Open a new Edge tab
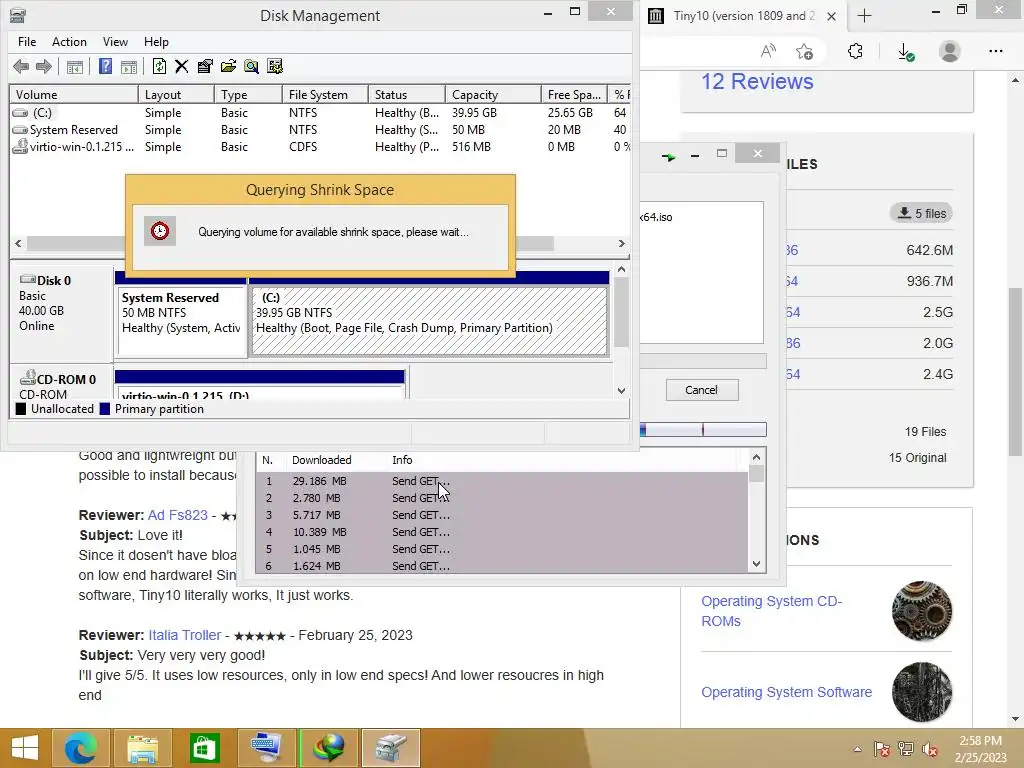 865,16
